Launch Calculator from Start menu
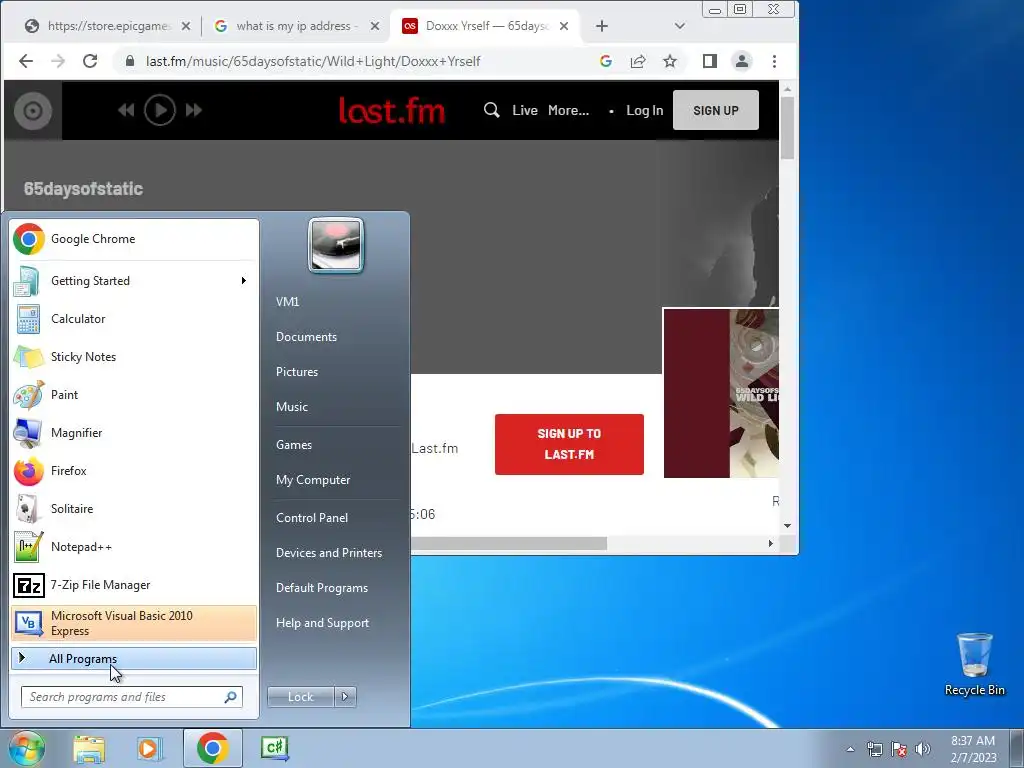Image resolution: width=1024 pixels, height=768 pixels. pos(134,319)
